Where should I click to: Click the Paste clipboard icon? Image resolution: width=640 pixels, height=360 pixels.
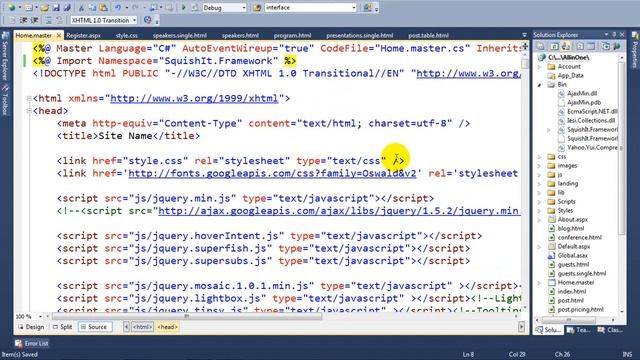[104, 7]
